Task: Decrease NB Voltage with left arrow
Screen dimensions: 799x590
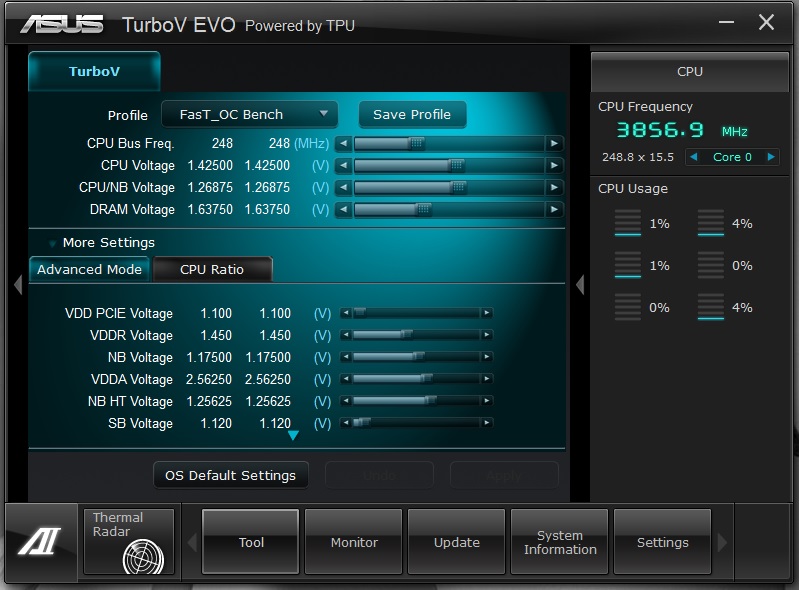Action: 346,357
